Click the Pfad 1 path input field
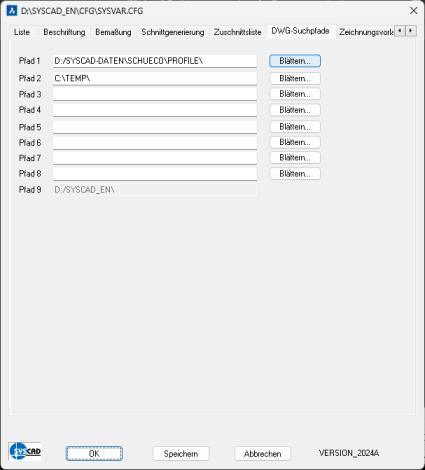Image resolution: width=425 pixels, height=470 pixels. (x=155, y=61)
